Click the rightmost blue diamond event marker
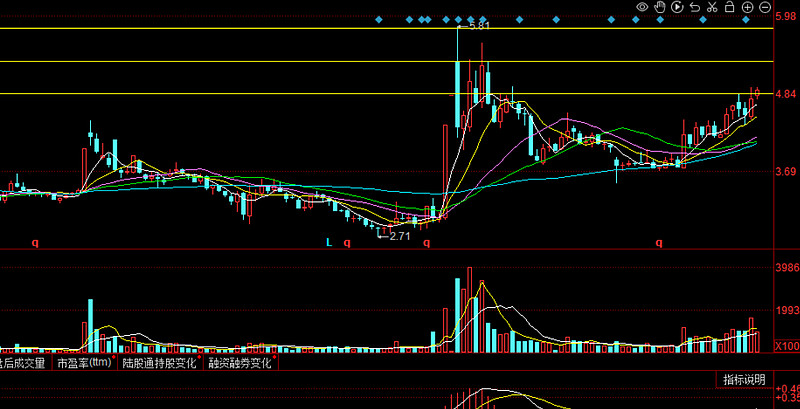Screen dimensions: 800x409 click(x=745, y=20)
